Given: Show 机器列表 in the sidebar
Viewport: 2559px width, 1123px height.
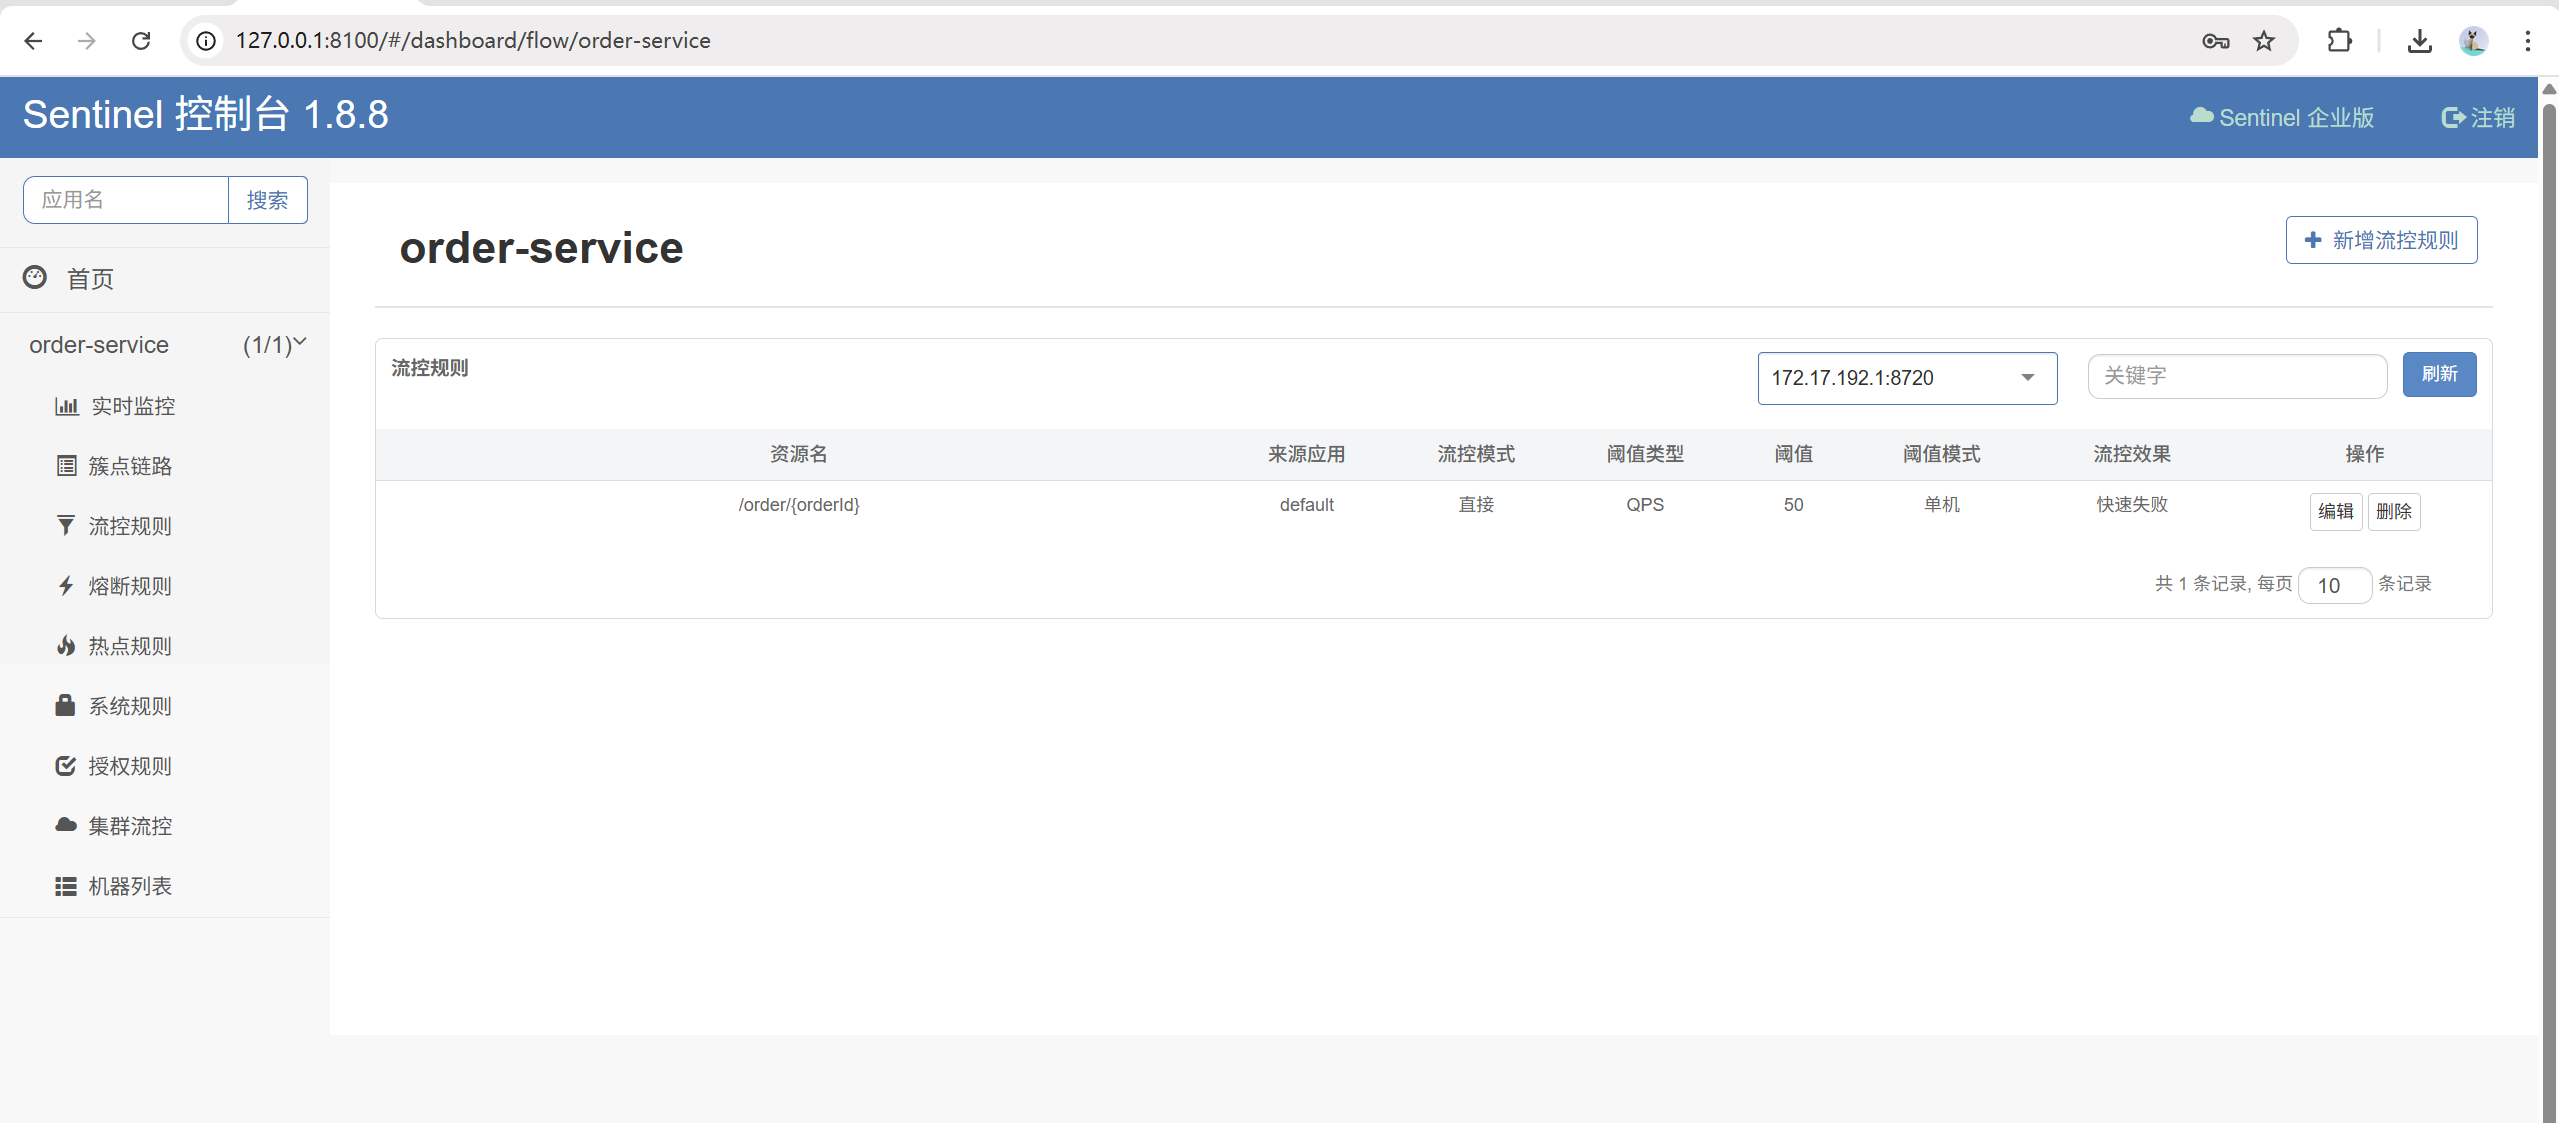Looking at the screenshot, I should [130, 886].
